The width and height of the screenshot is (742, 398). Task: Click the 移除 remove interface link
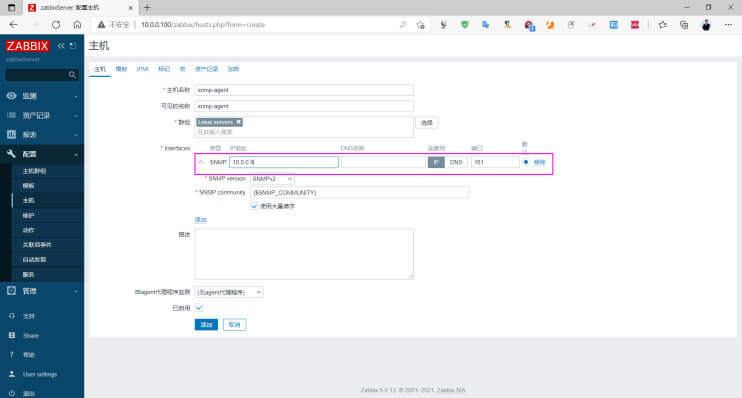point(539,162)
